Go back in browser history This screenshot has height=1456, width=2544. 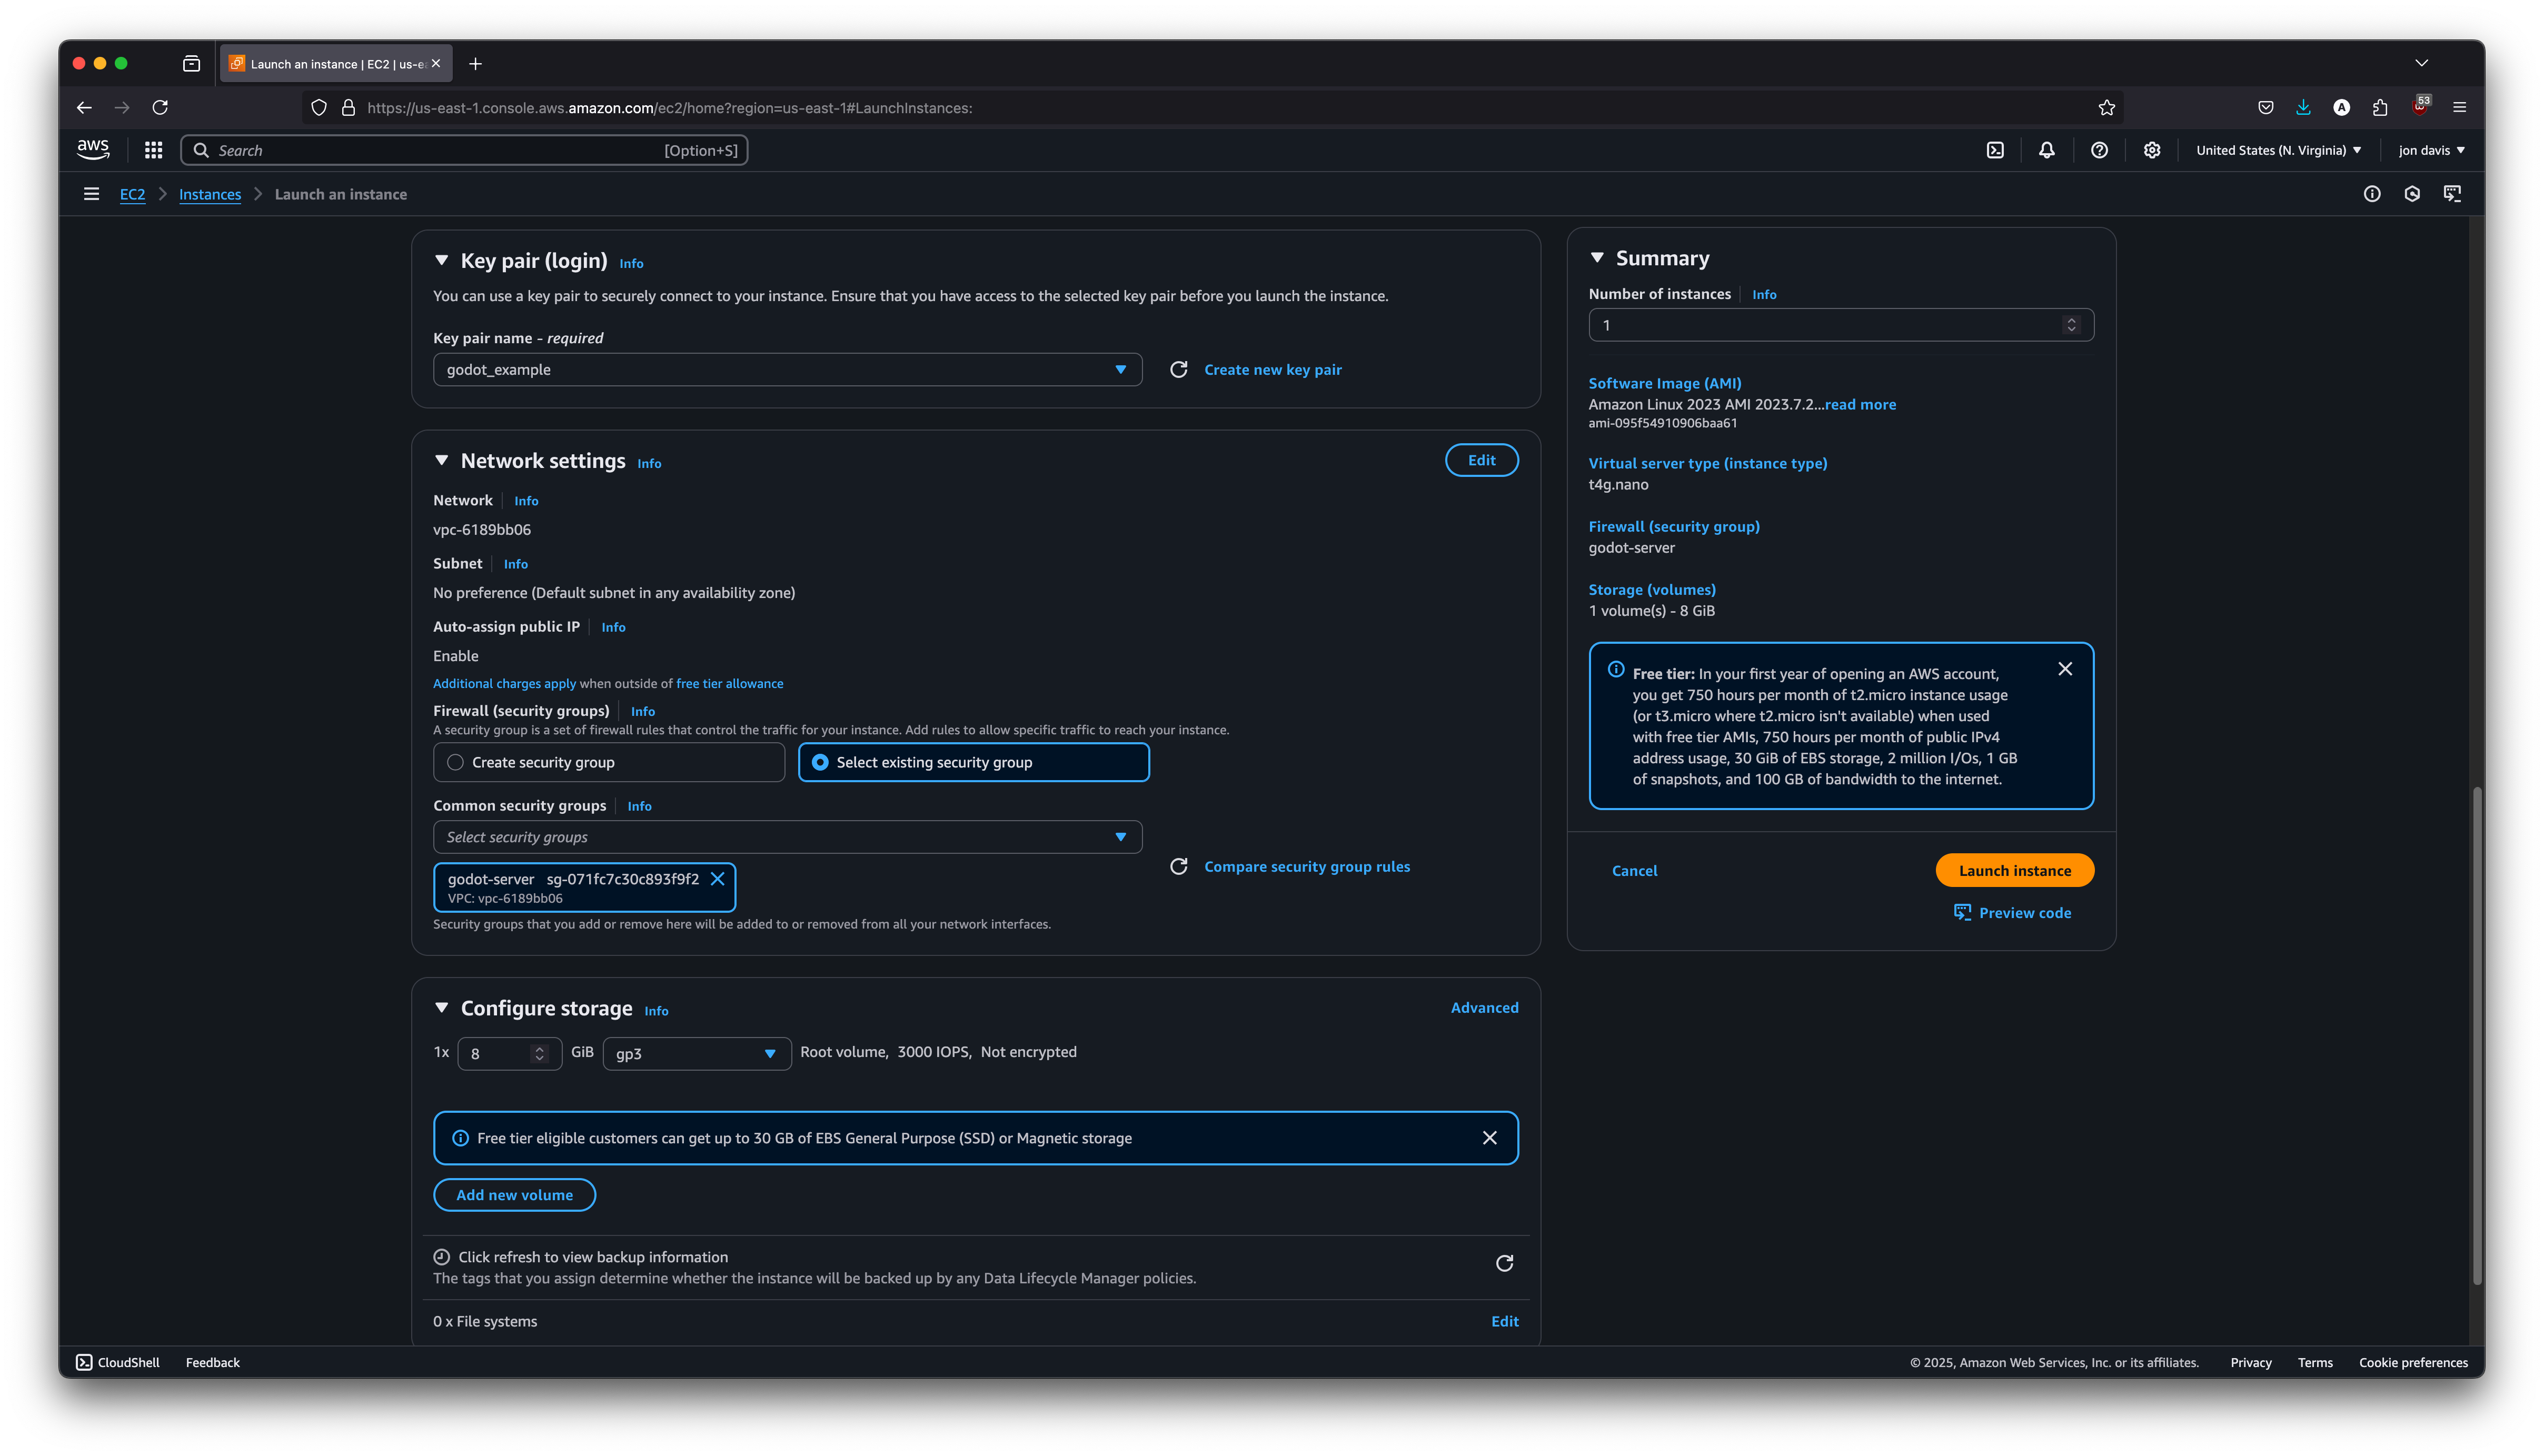pos(84,107)
